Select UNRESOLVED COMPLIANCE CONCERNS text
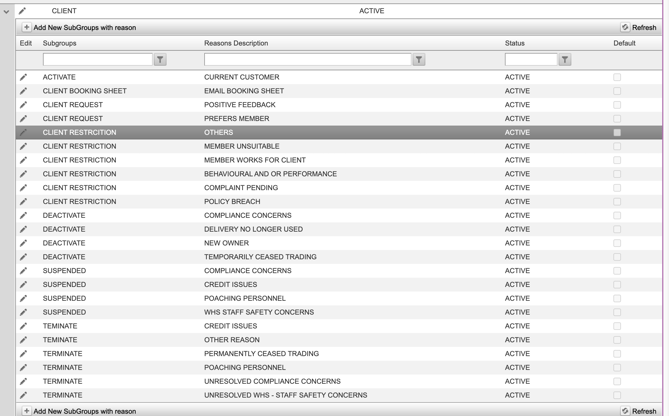This screenshot has width=670, height=416. pyautogui.click(x=272, y=381)
